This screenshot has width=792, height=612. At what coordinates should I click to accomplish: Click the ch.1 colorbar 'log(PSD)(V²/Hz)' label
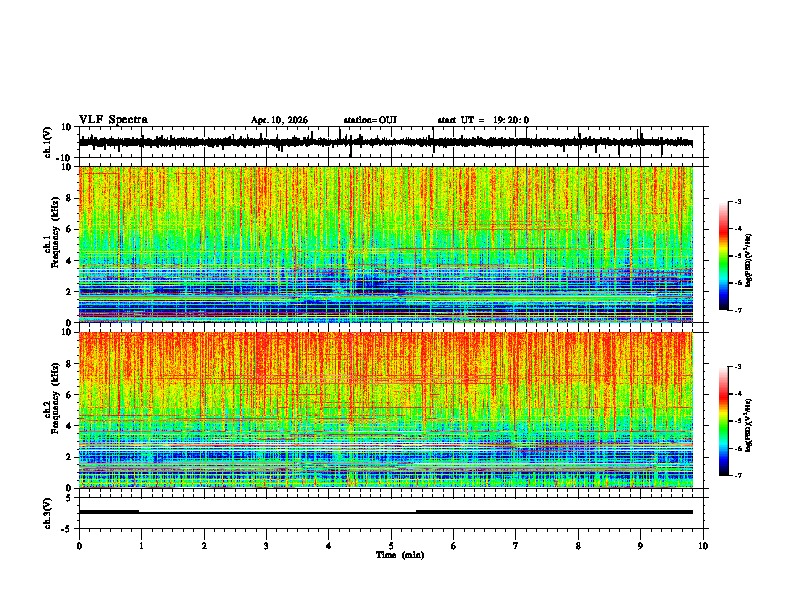[749, 260]
